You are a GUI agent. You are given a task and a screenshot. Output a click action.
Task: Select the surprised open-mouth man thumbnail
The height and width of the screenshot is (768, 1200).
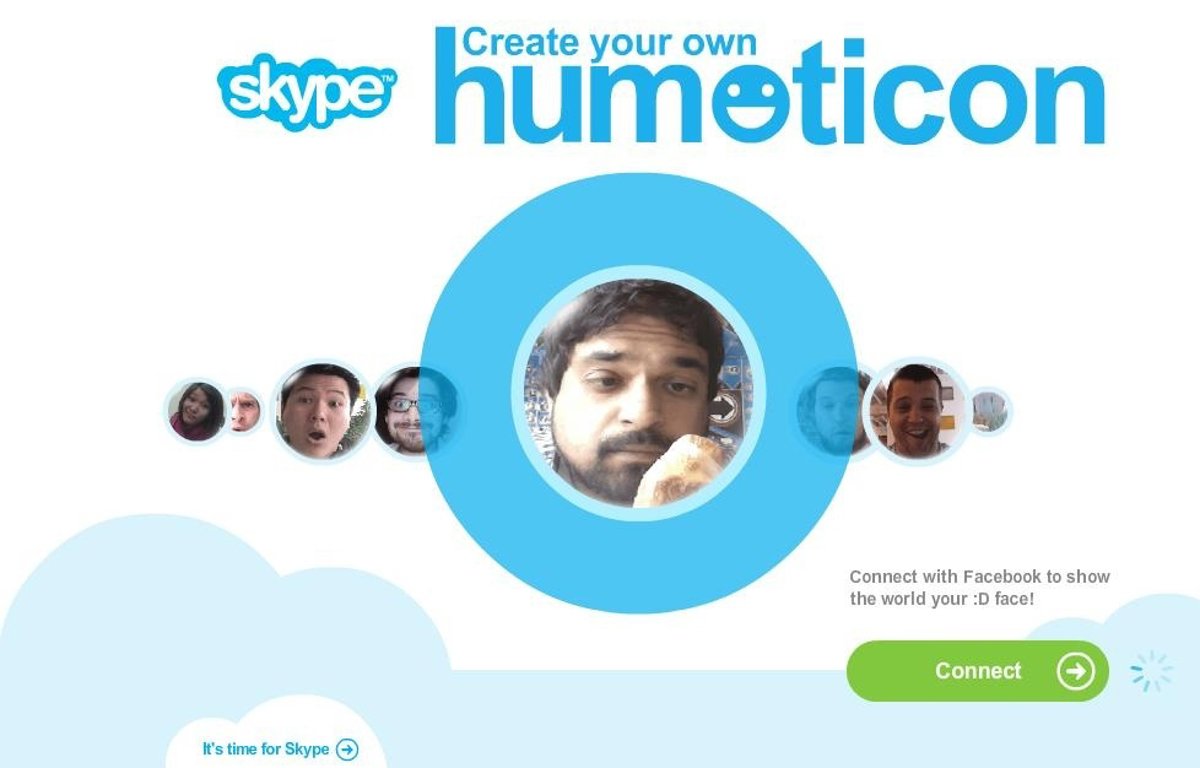pos(320,410)
